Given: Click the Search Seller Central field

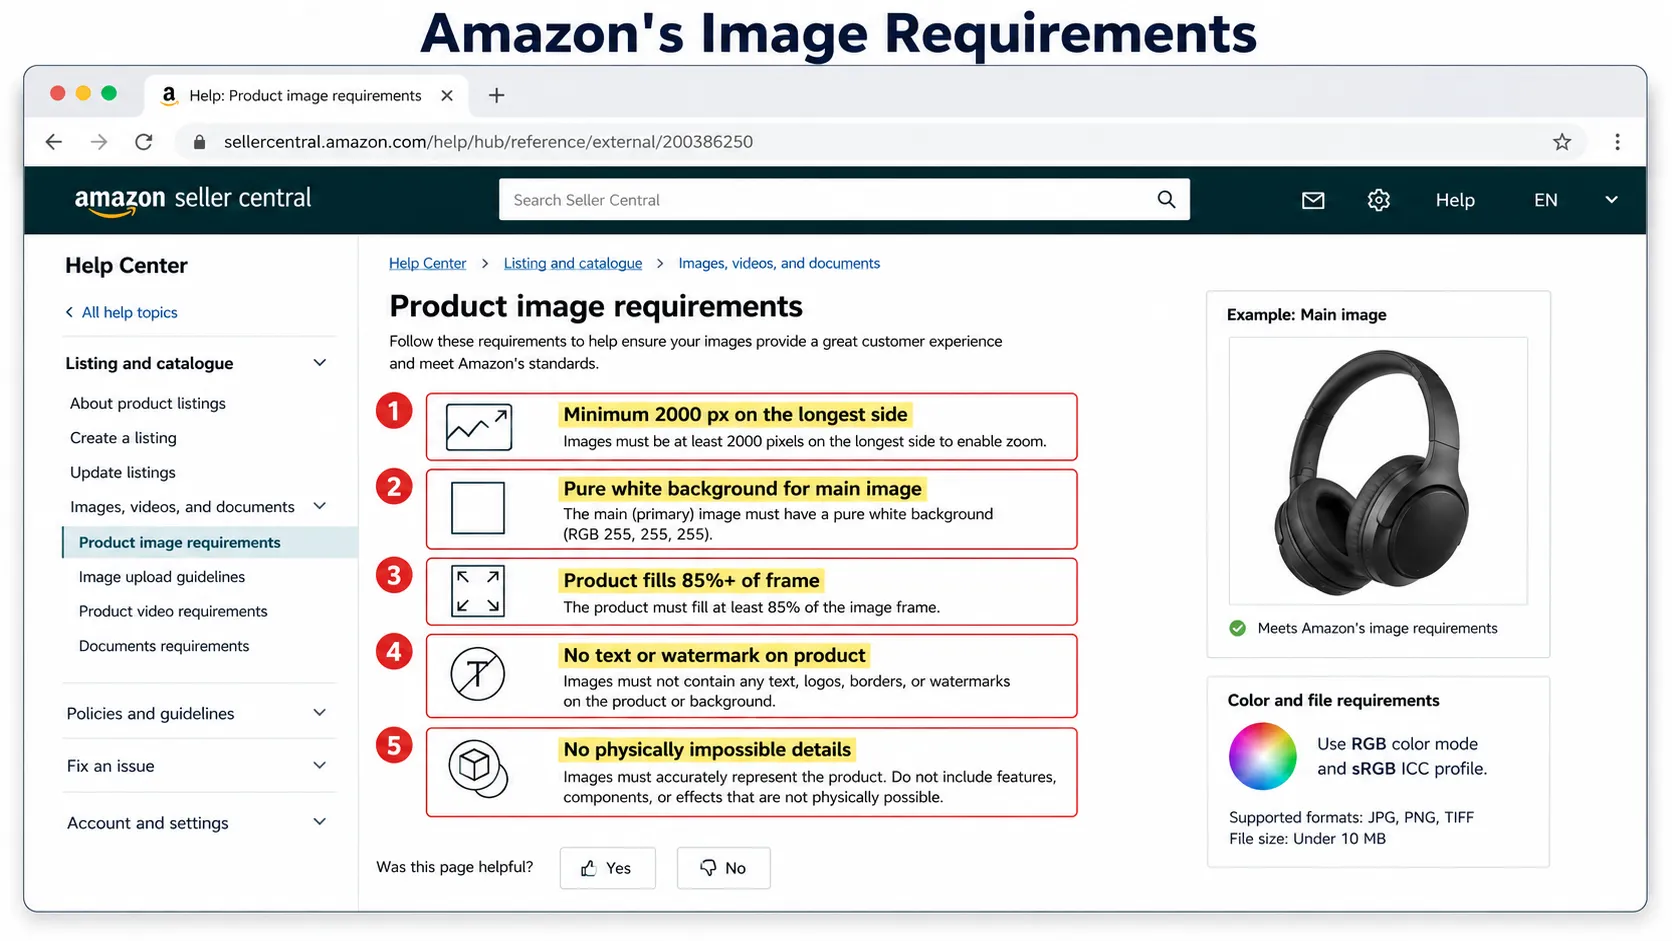Looking at the screenshot, I should [x=844, y=200].
